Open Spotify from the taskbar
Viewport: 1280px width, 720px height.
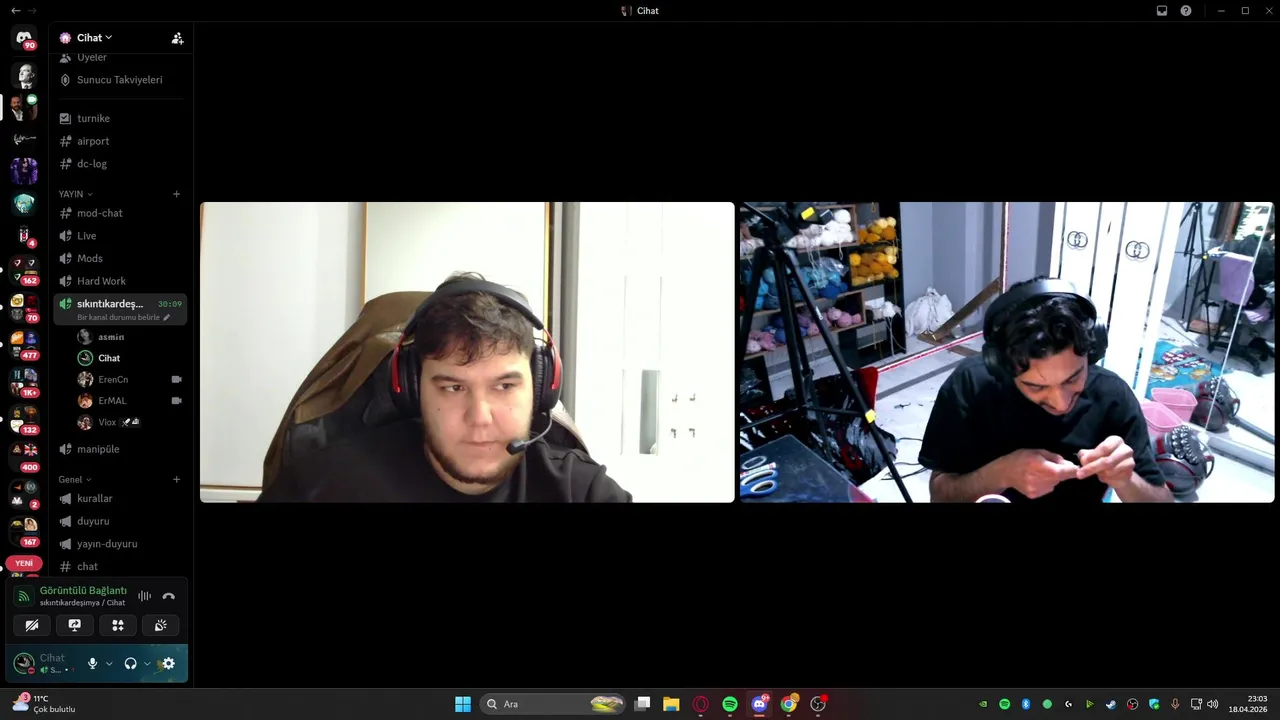pyautogui.click(x=730, y=704)
